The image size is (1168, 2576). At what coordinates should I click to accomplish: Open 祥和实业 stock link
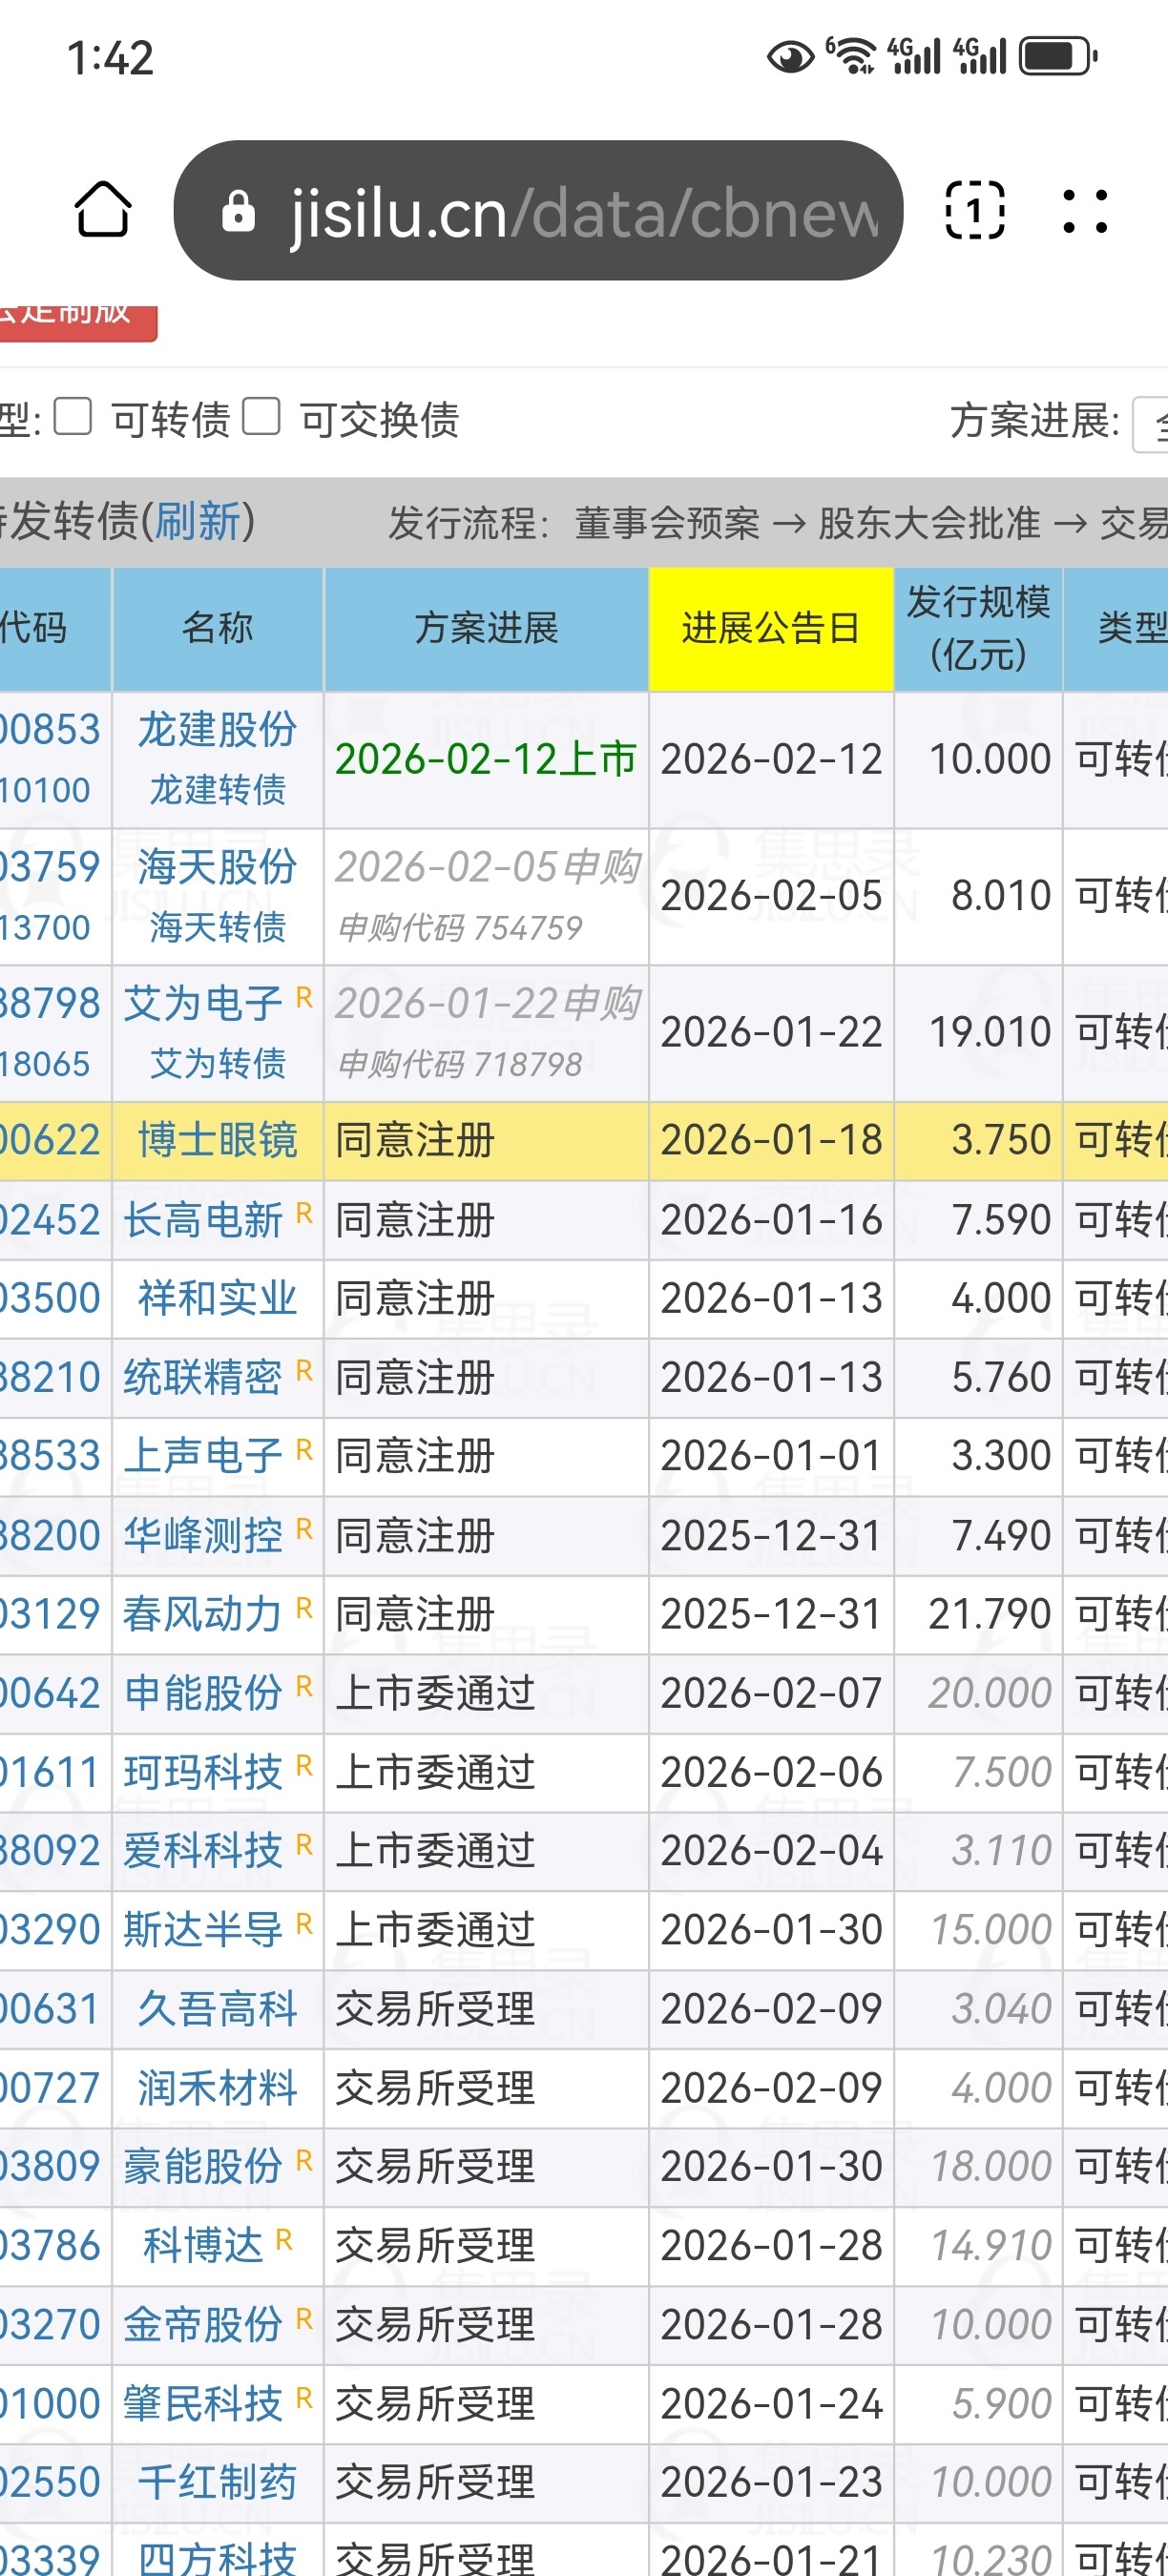click(x=217, y=1299)
